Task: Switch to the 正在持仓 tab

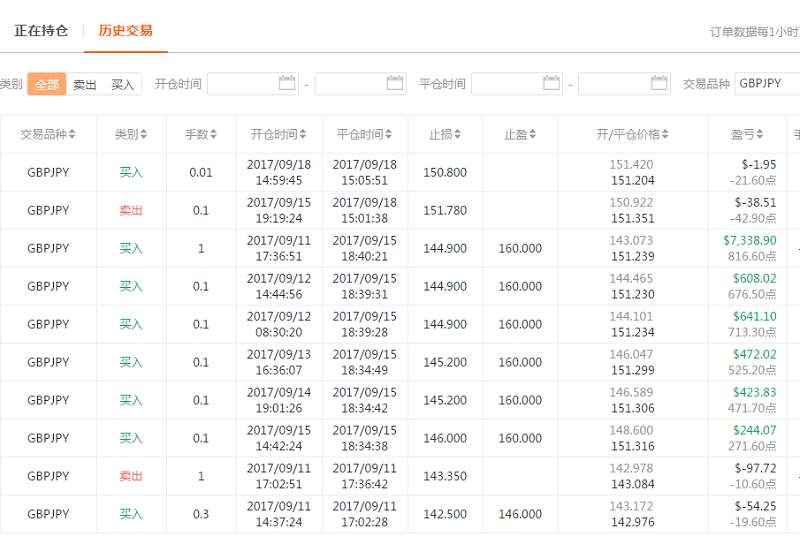Action: (41, 31)
